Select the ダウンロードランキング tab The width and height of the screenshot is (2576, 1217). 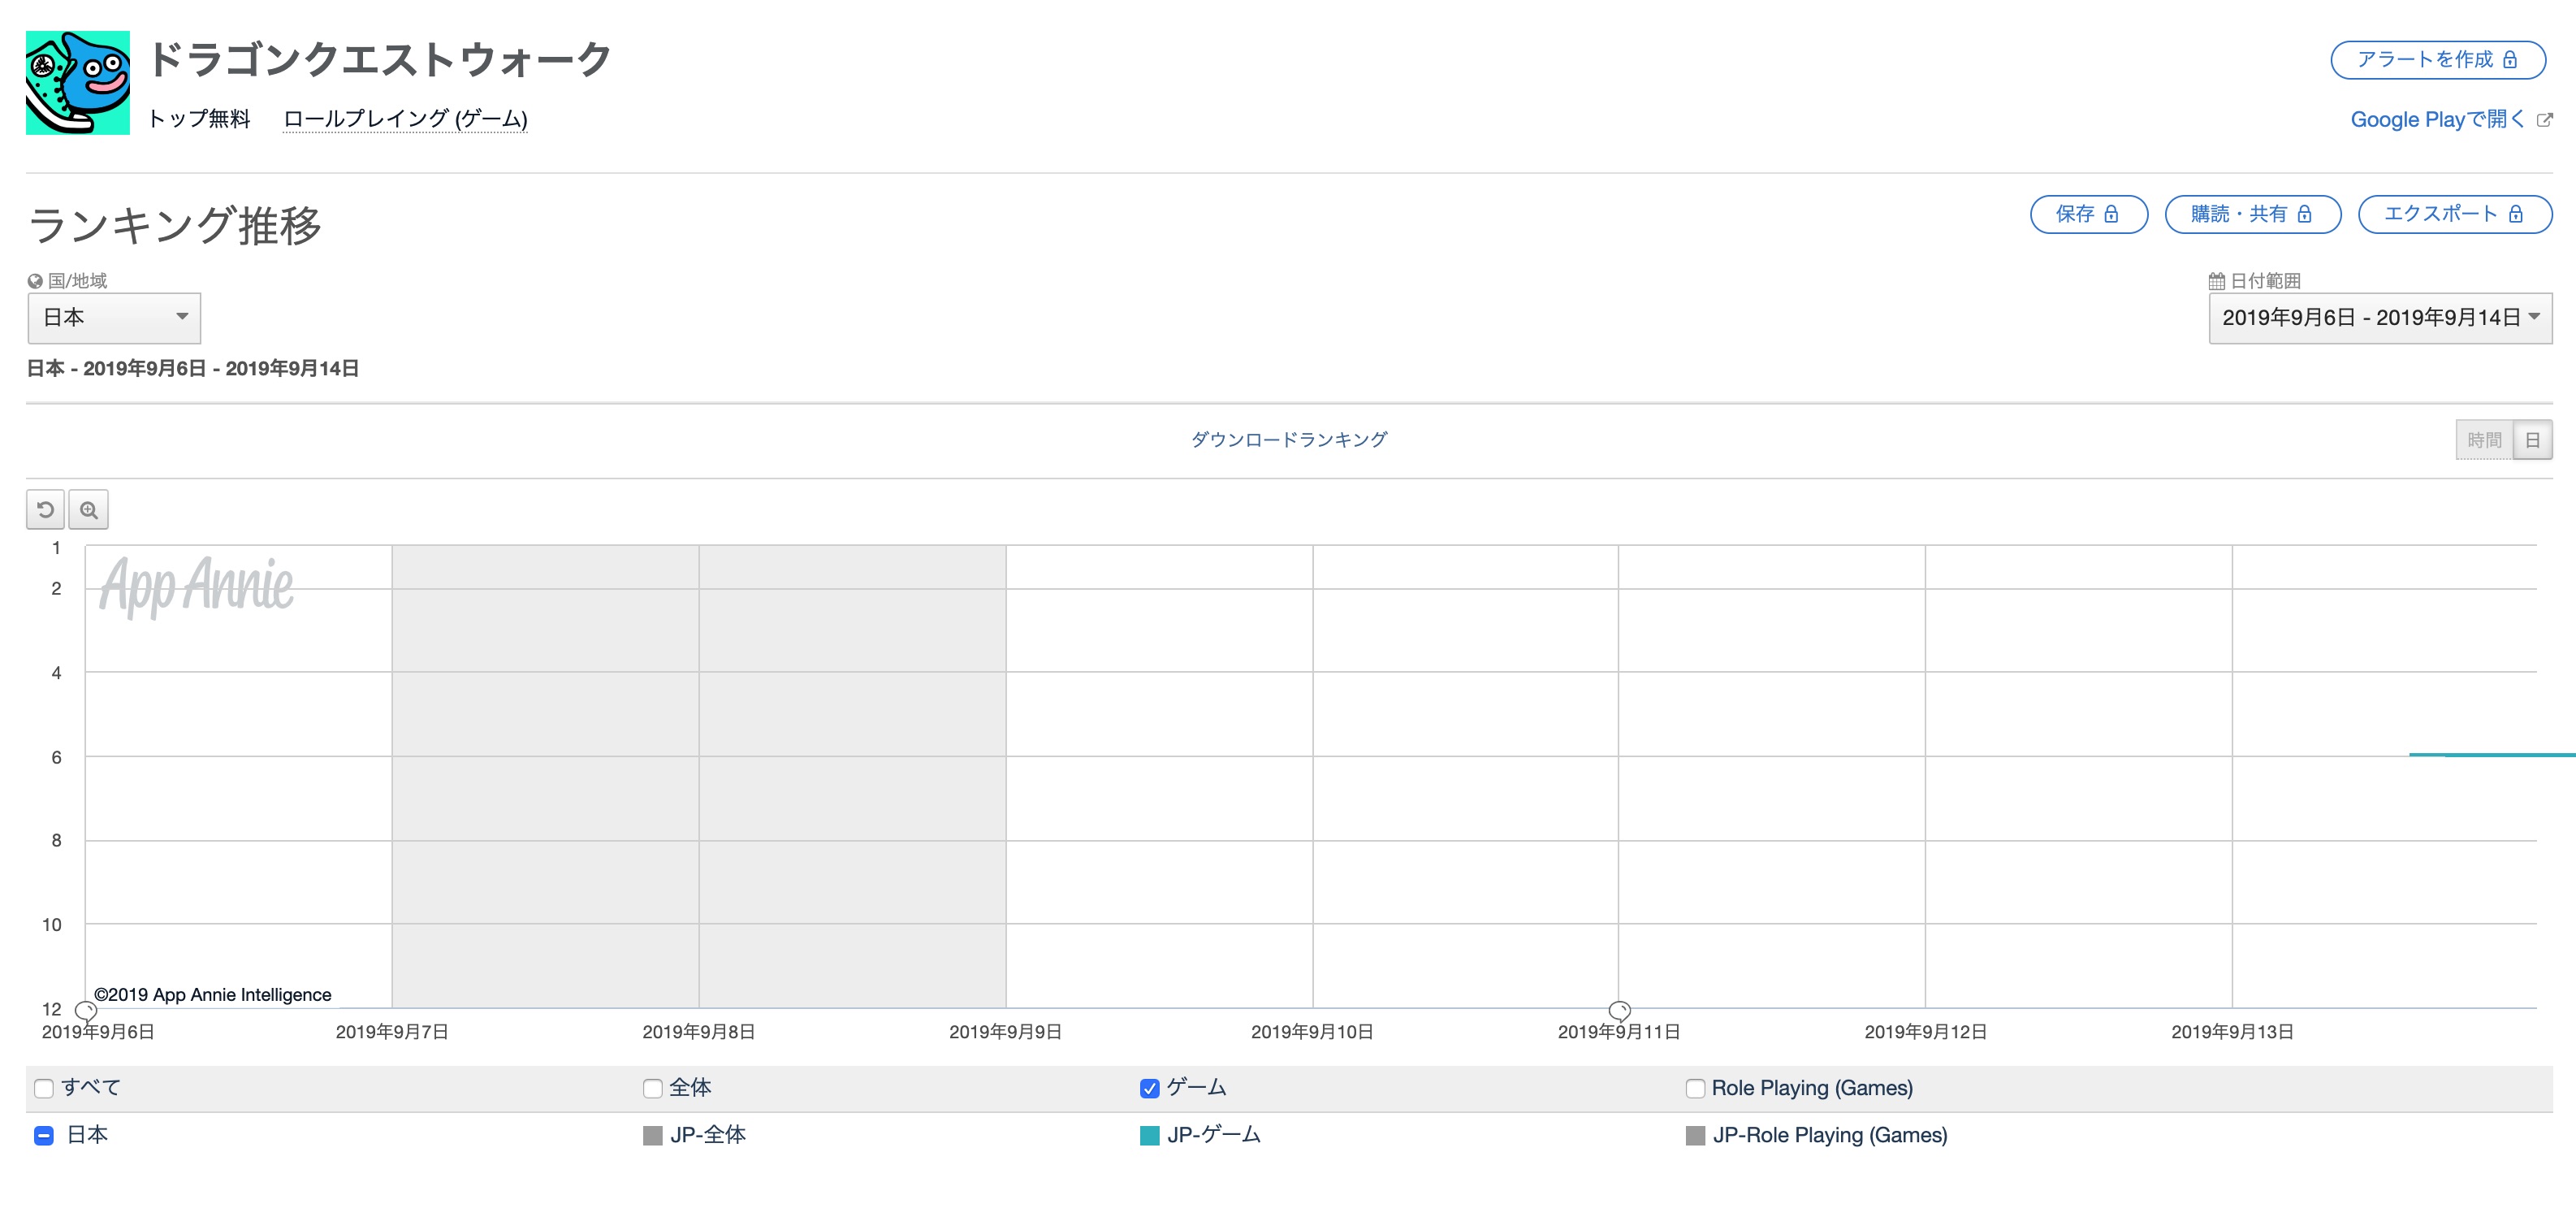point(1289,440)
